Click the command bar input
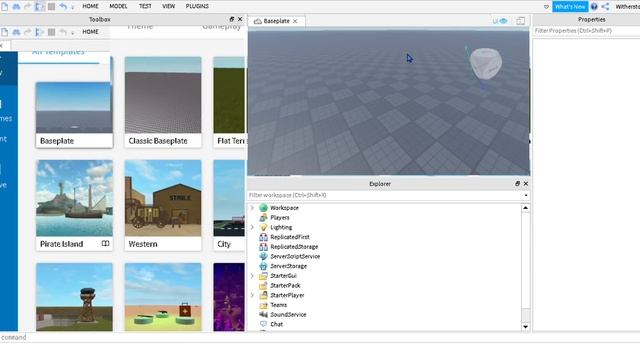 (320, 337)
